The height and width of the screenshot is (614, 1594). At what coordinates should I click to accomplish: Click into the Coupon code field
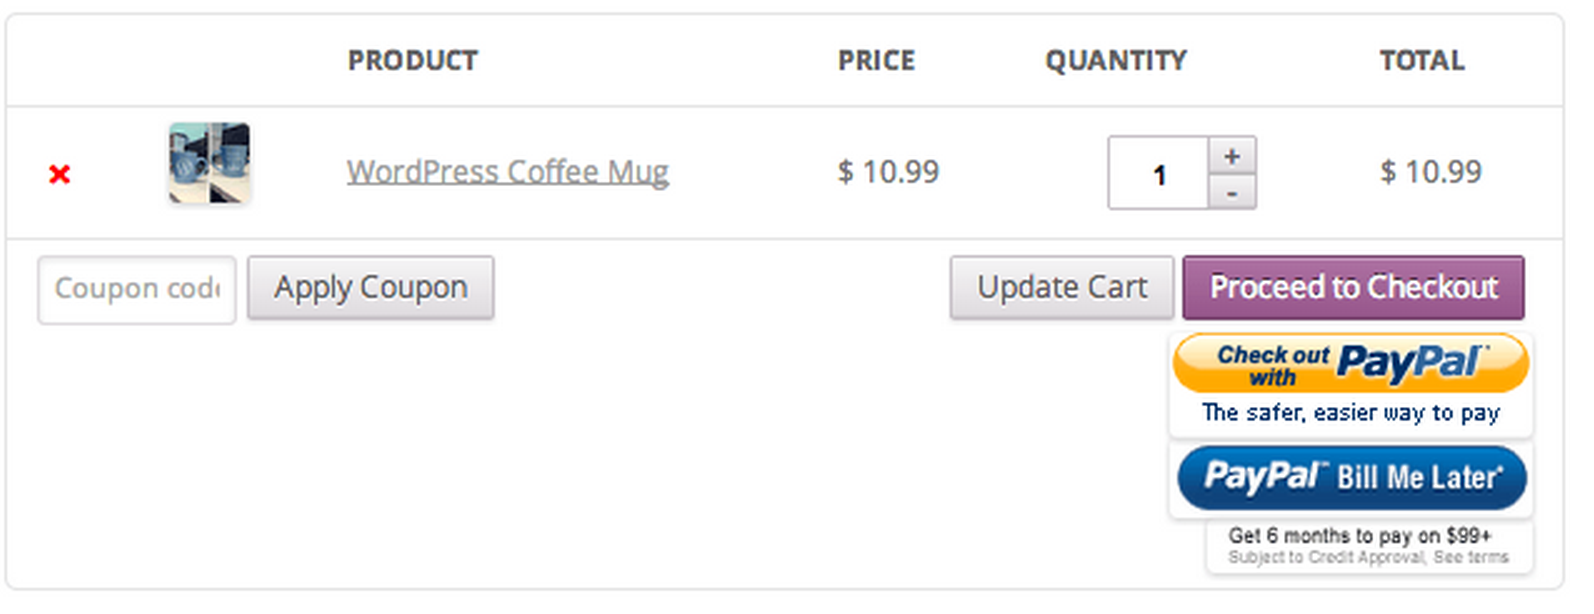[137, 289]
